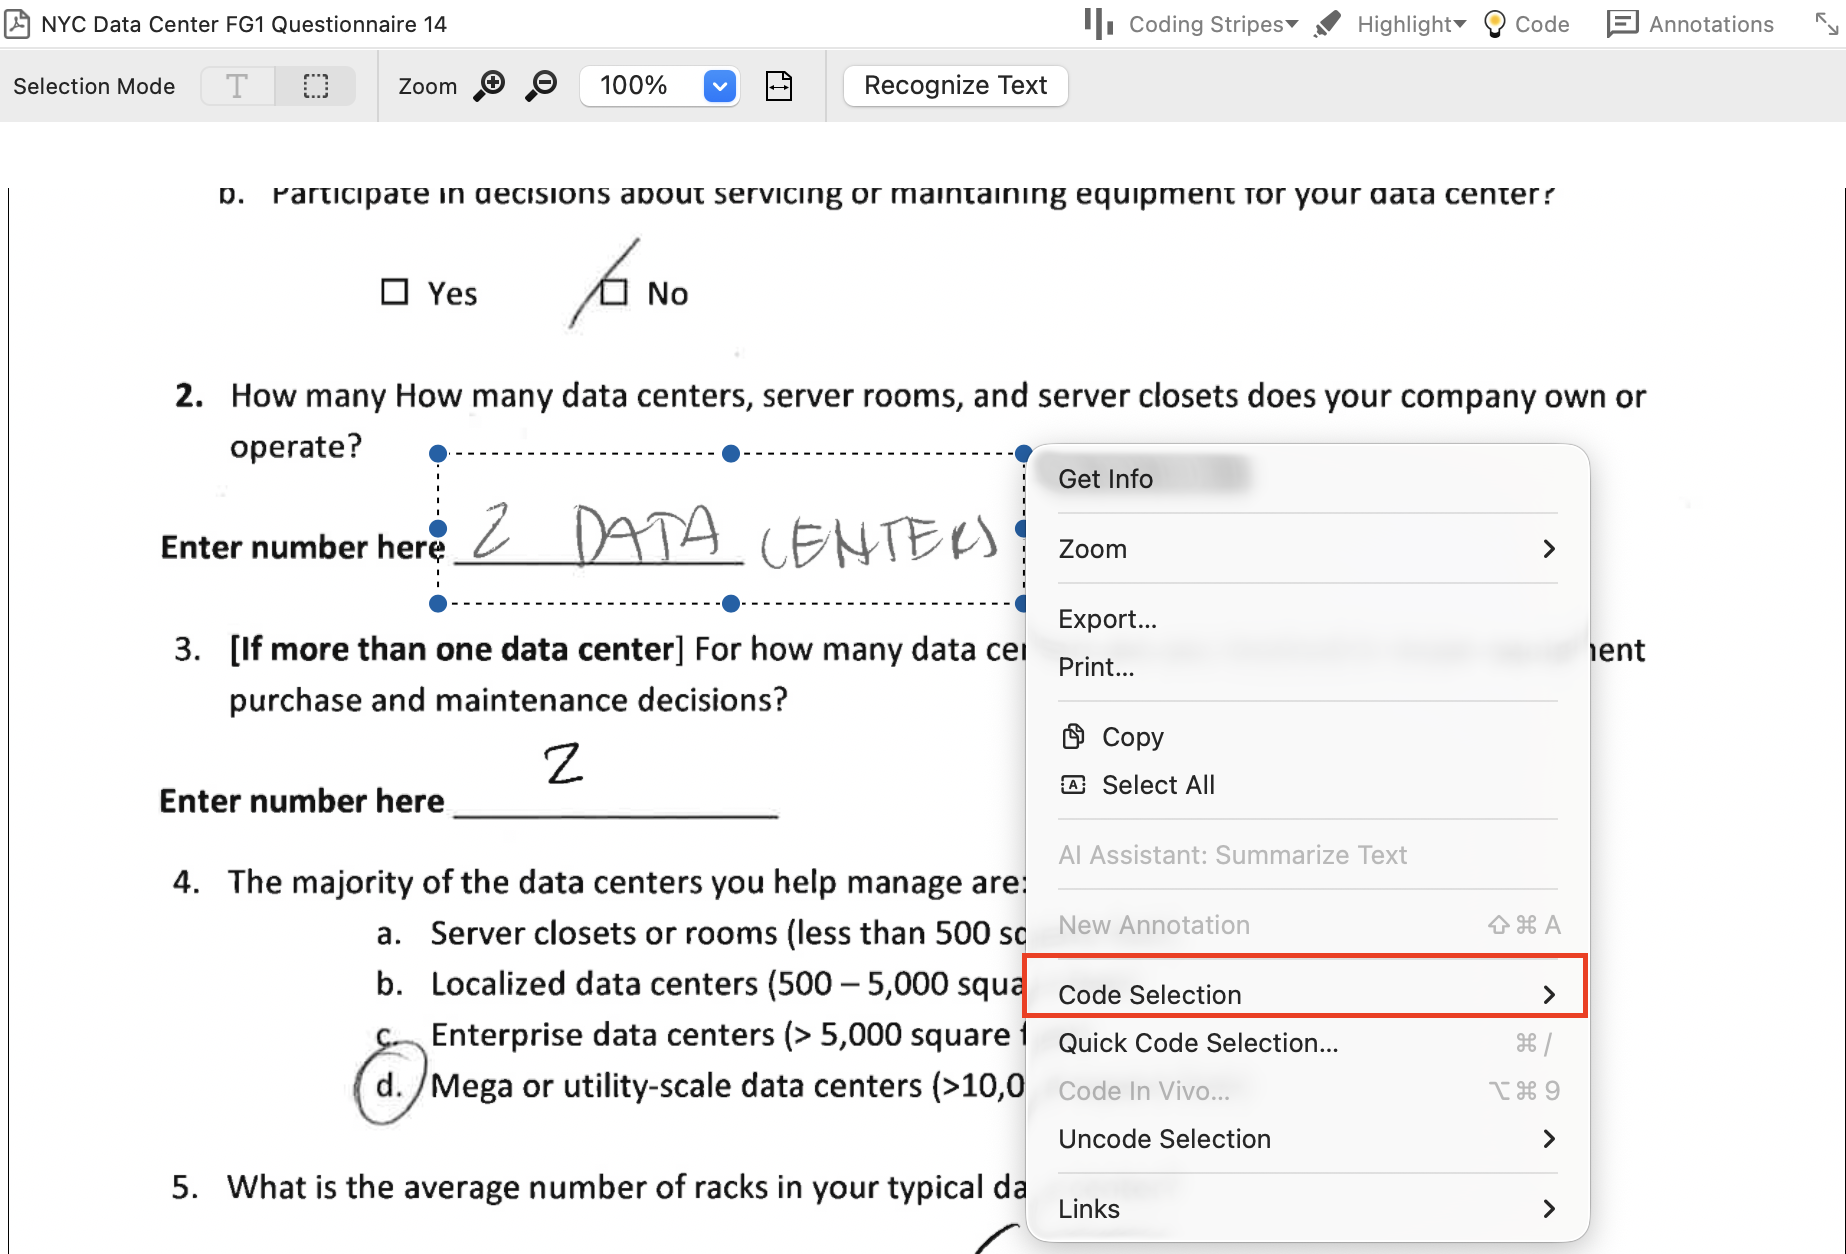Open the zoom percentage dropdown arrow
The image size is (1846, 1254).
[720, 86]
